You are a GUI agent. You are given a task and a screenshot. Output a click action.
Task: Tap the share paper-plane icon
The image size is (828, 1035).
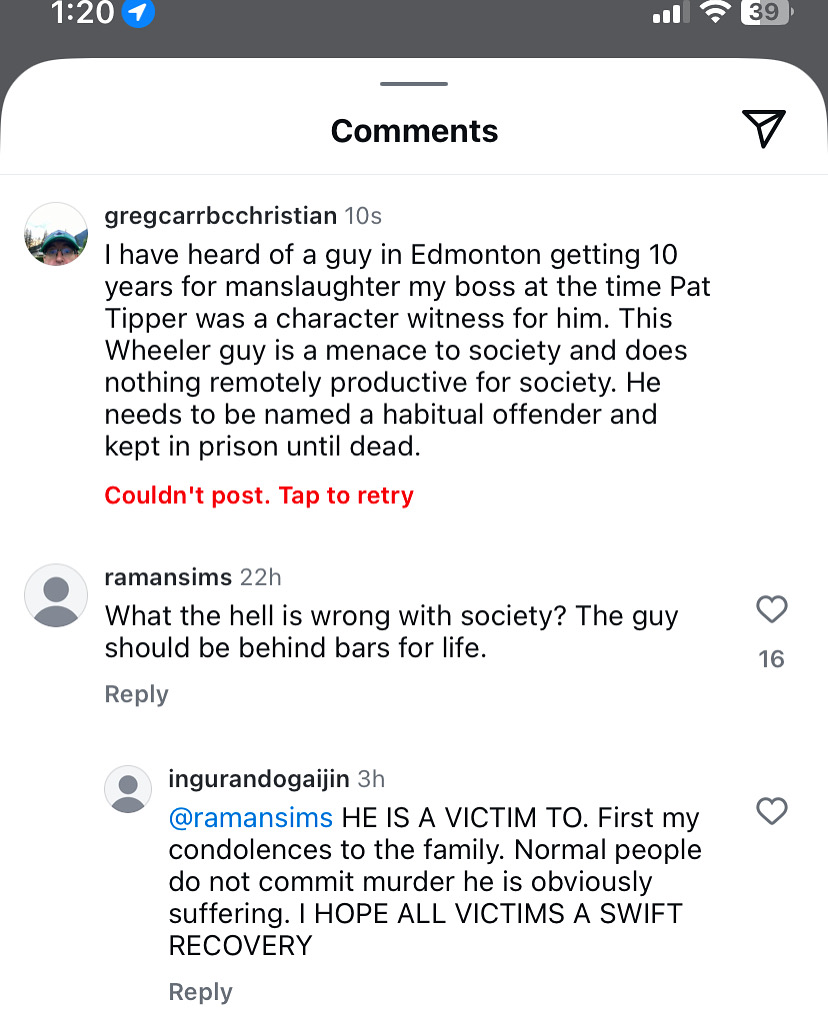(x=764, y=129)
